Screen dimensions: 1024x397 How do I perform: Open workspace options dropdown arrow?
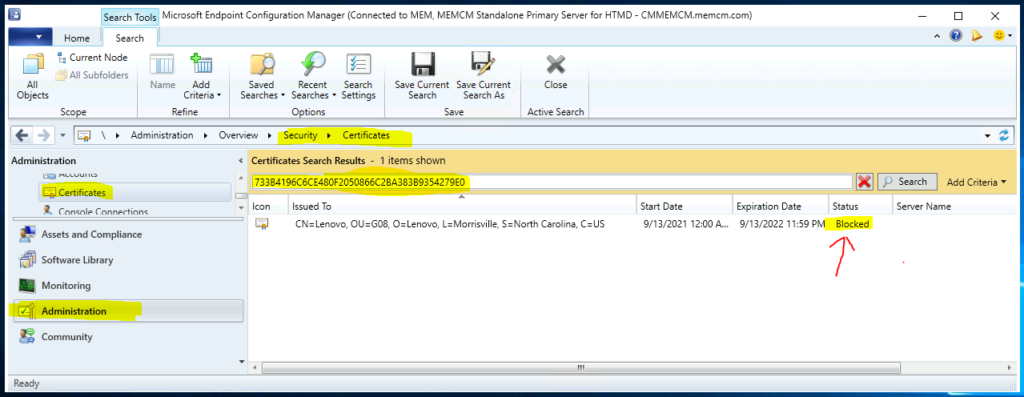pos(241,361)
